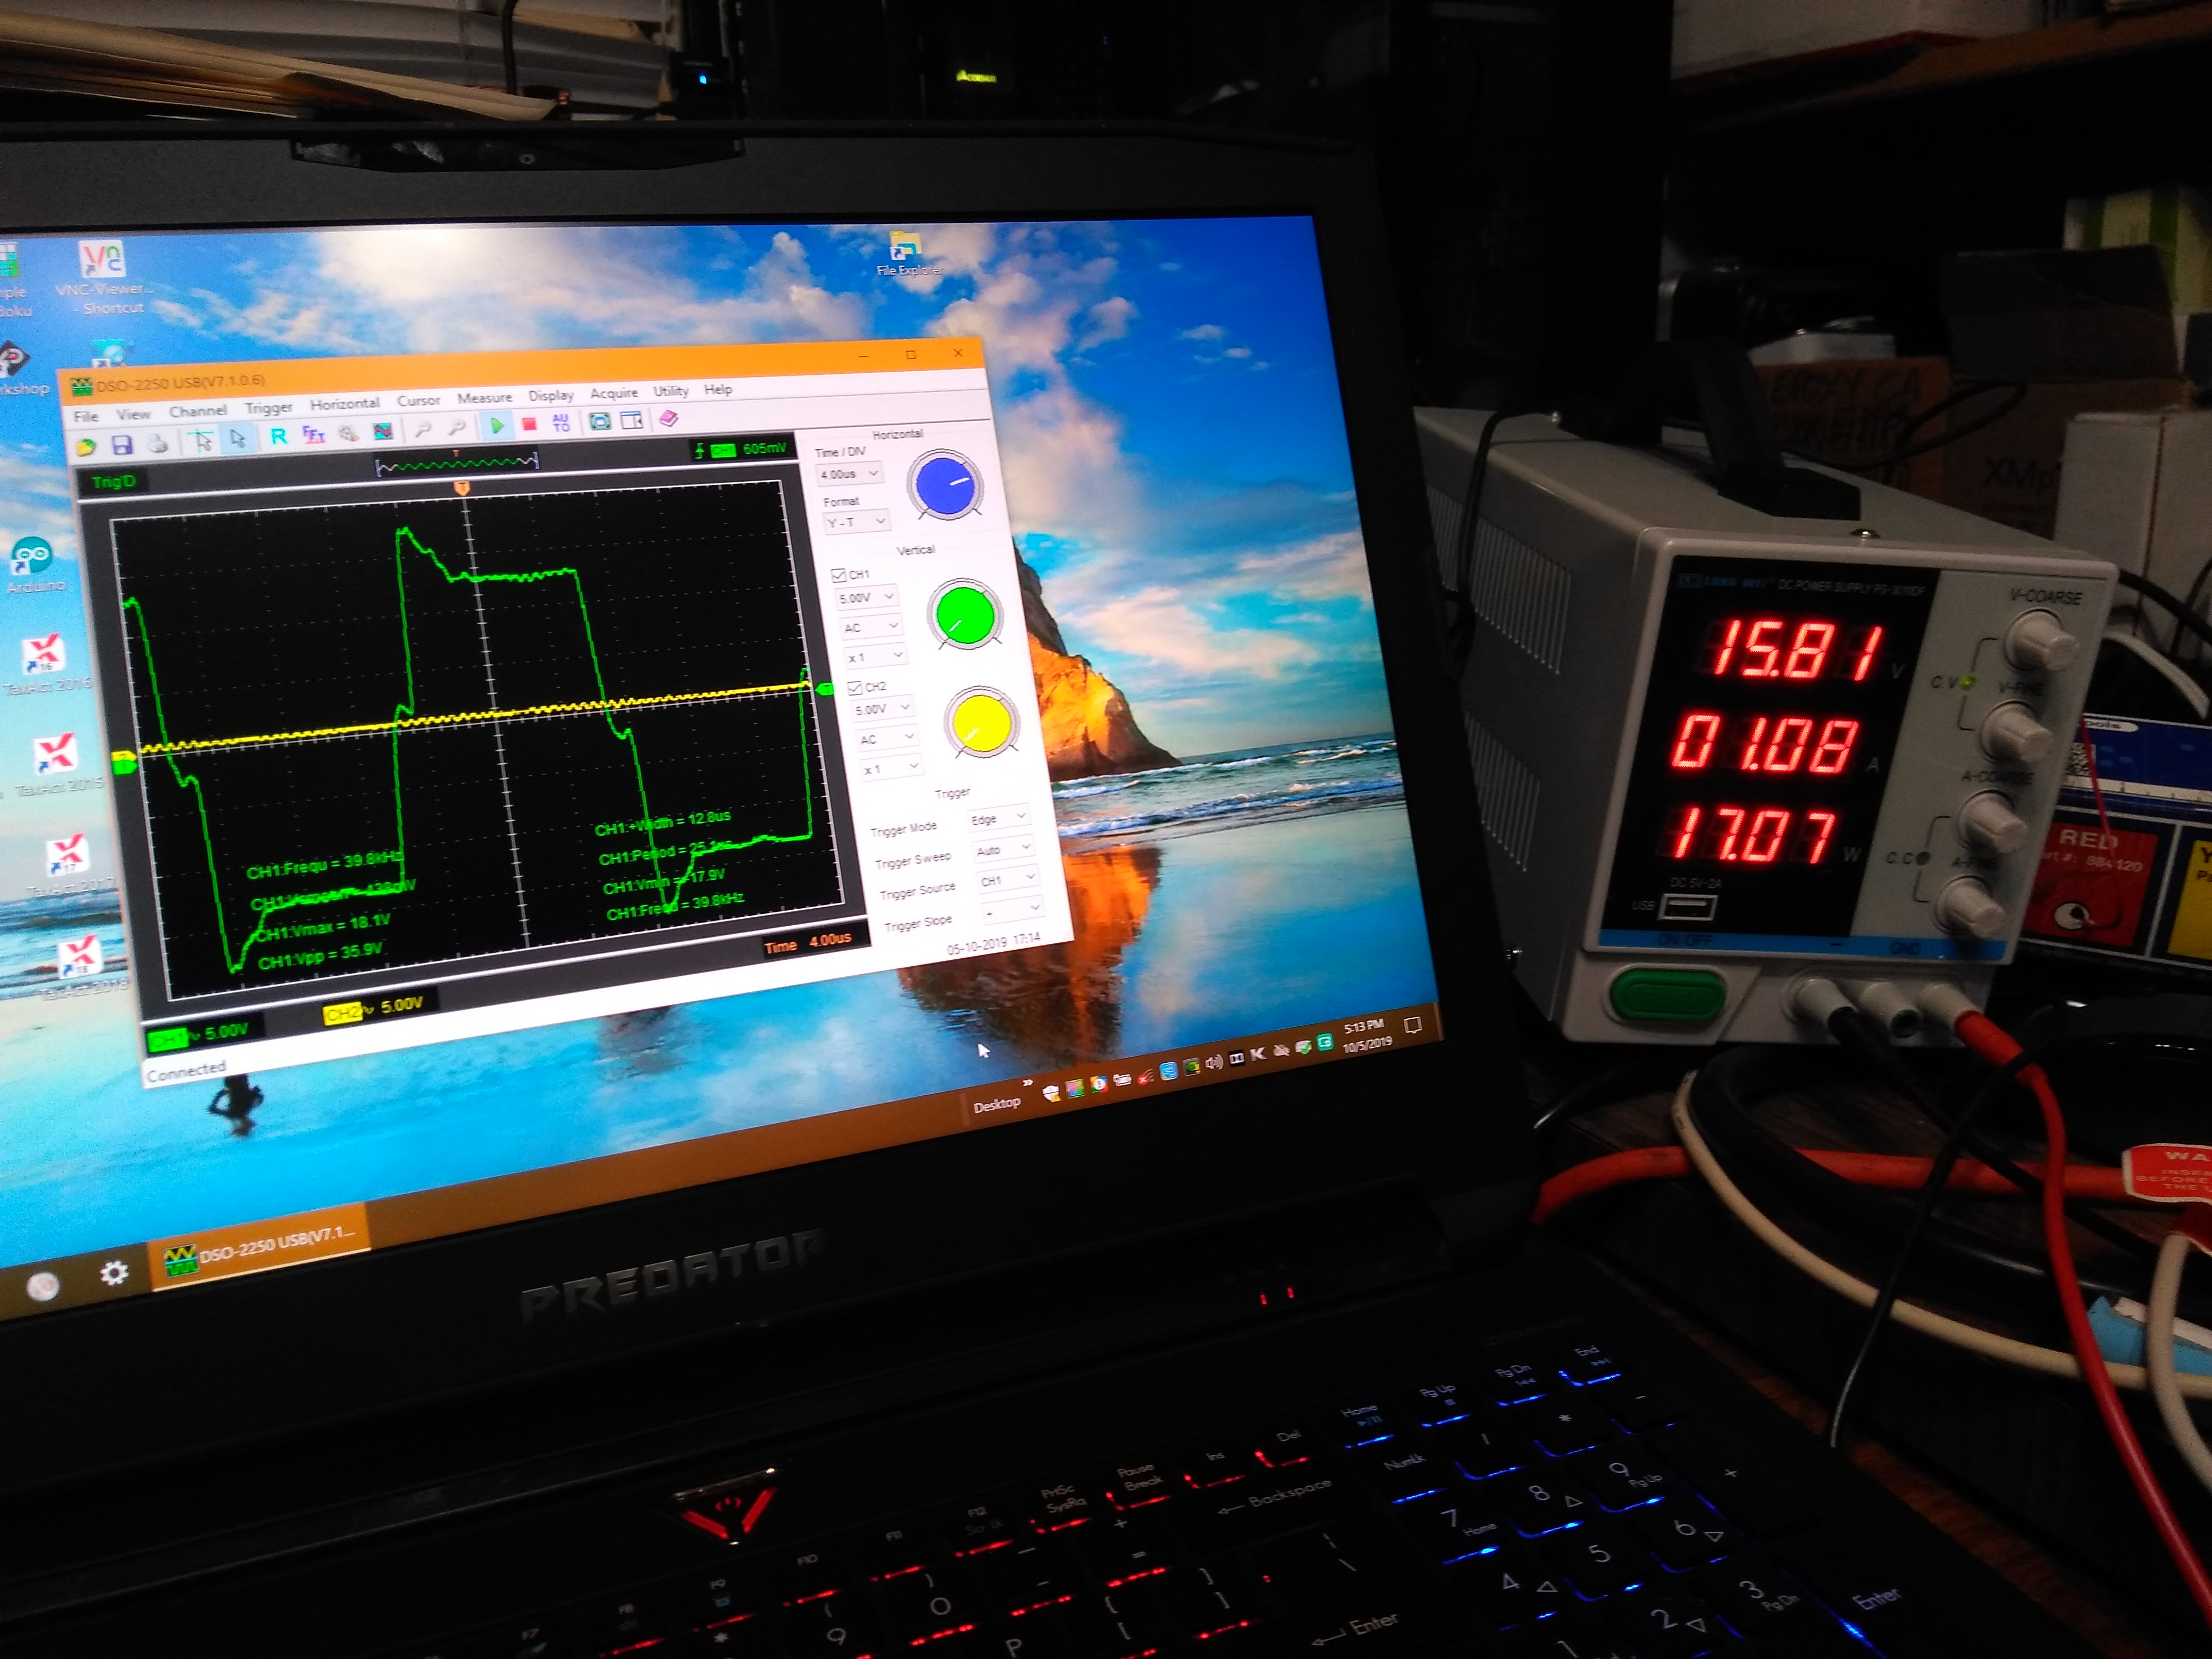Viewport: 2212px width, 1659px height.
Task: Toggle the CH2 channel checkbox
Action: pos(854,687)
